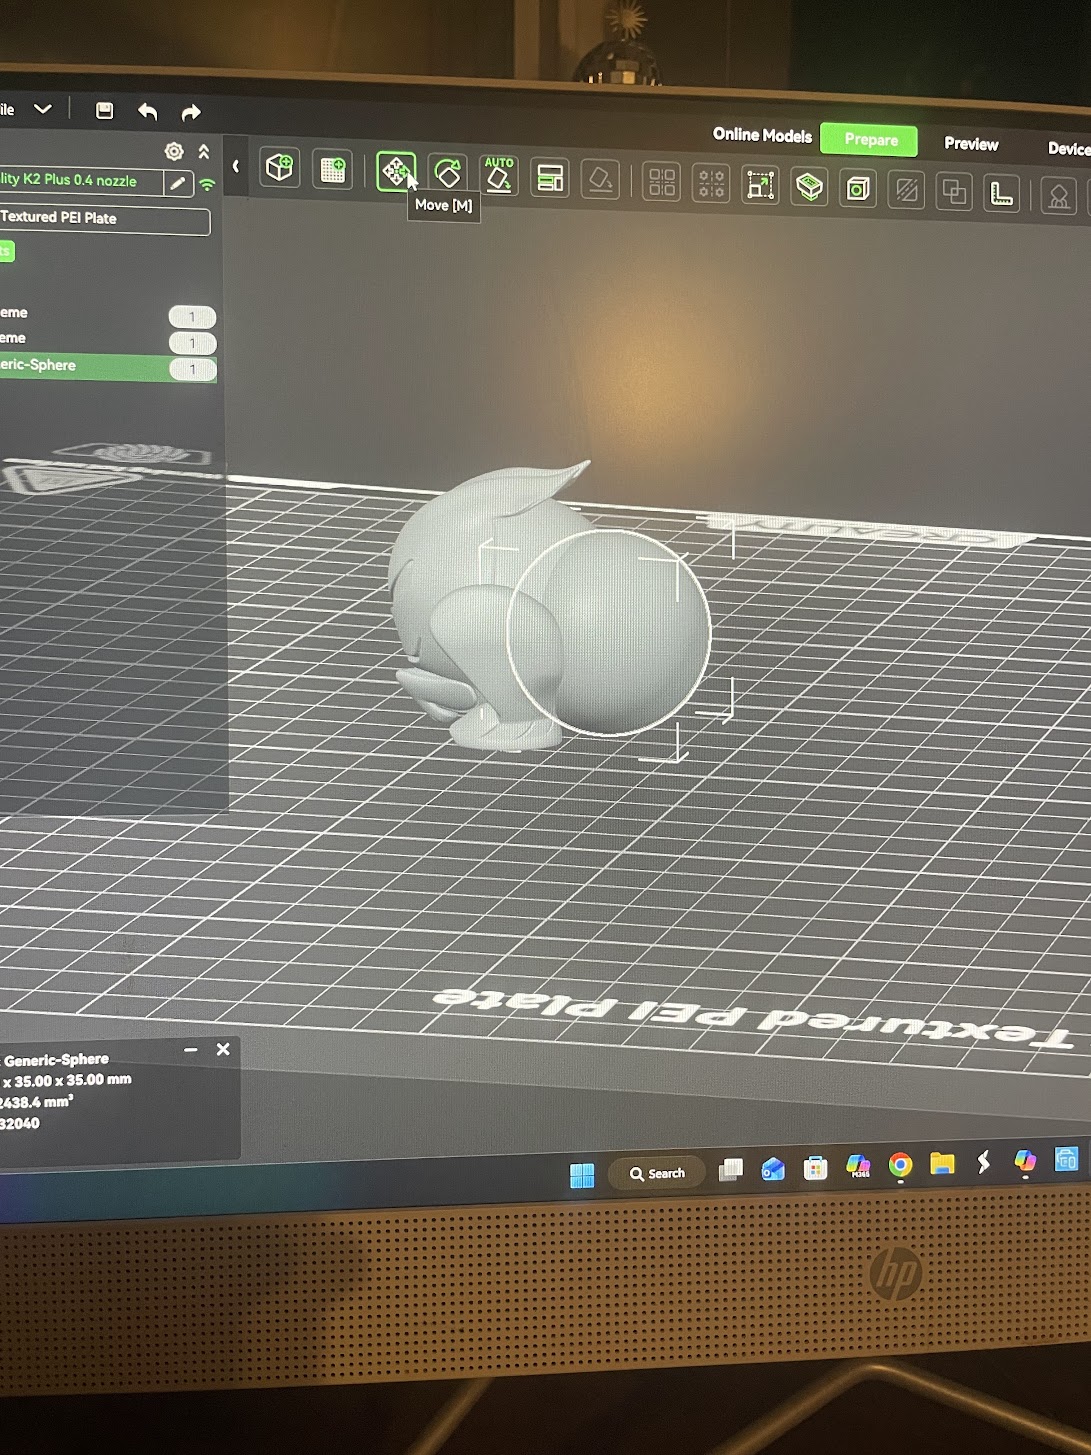Click the Save disk icon
Image resolution: width=1091 pixels, height=1455 pixels.
(104, 111)
